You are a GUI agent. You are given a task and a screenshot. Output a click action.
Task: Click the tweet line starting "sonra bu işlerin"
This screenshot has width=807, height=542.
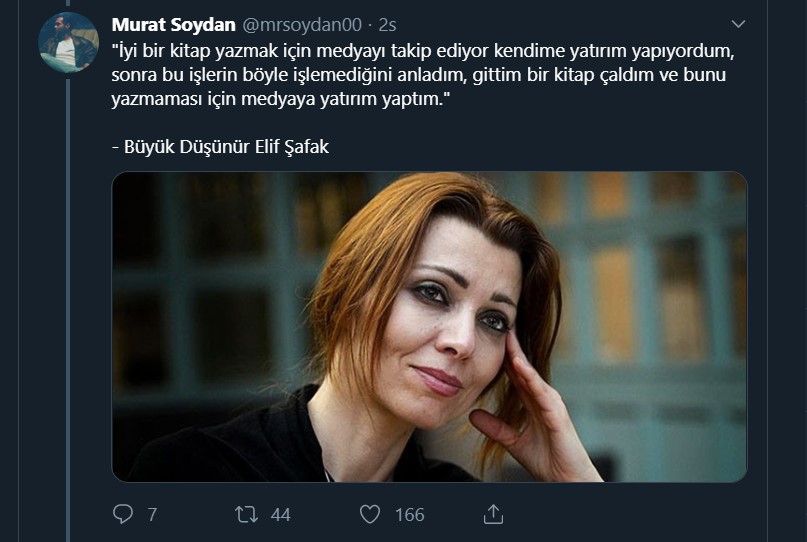(418, 75)
